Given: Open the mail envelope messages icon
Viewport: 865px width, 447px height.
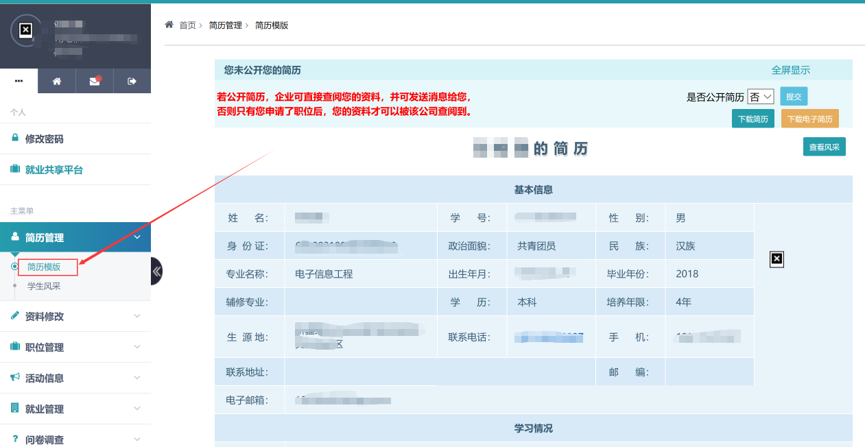Looking at the screenshot, I should coord(94,81).
